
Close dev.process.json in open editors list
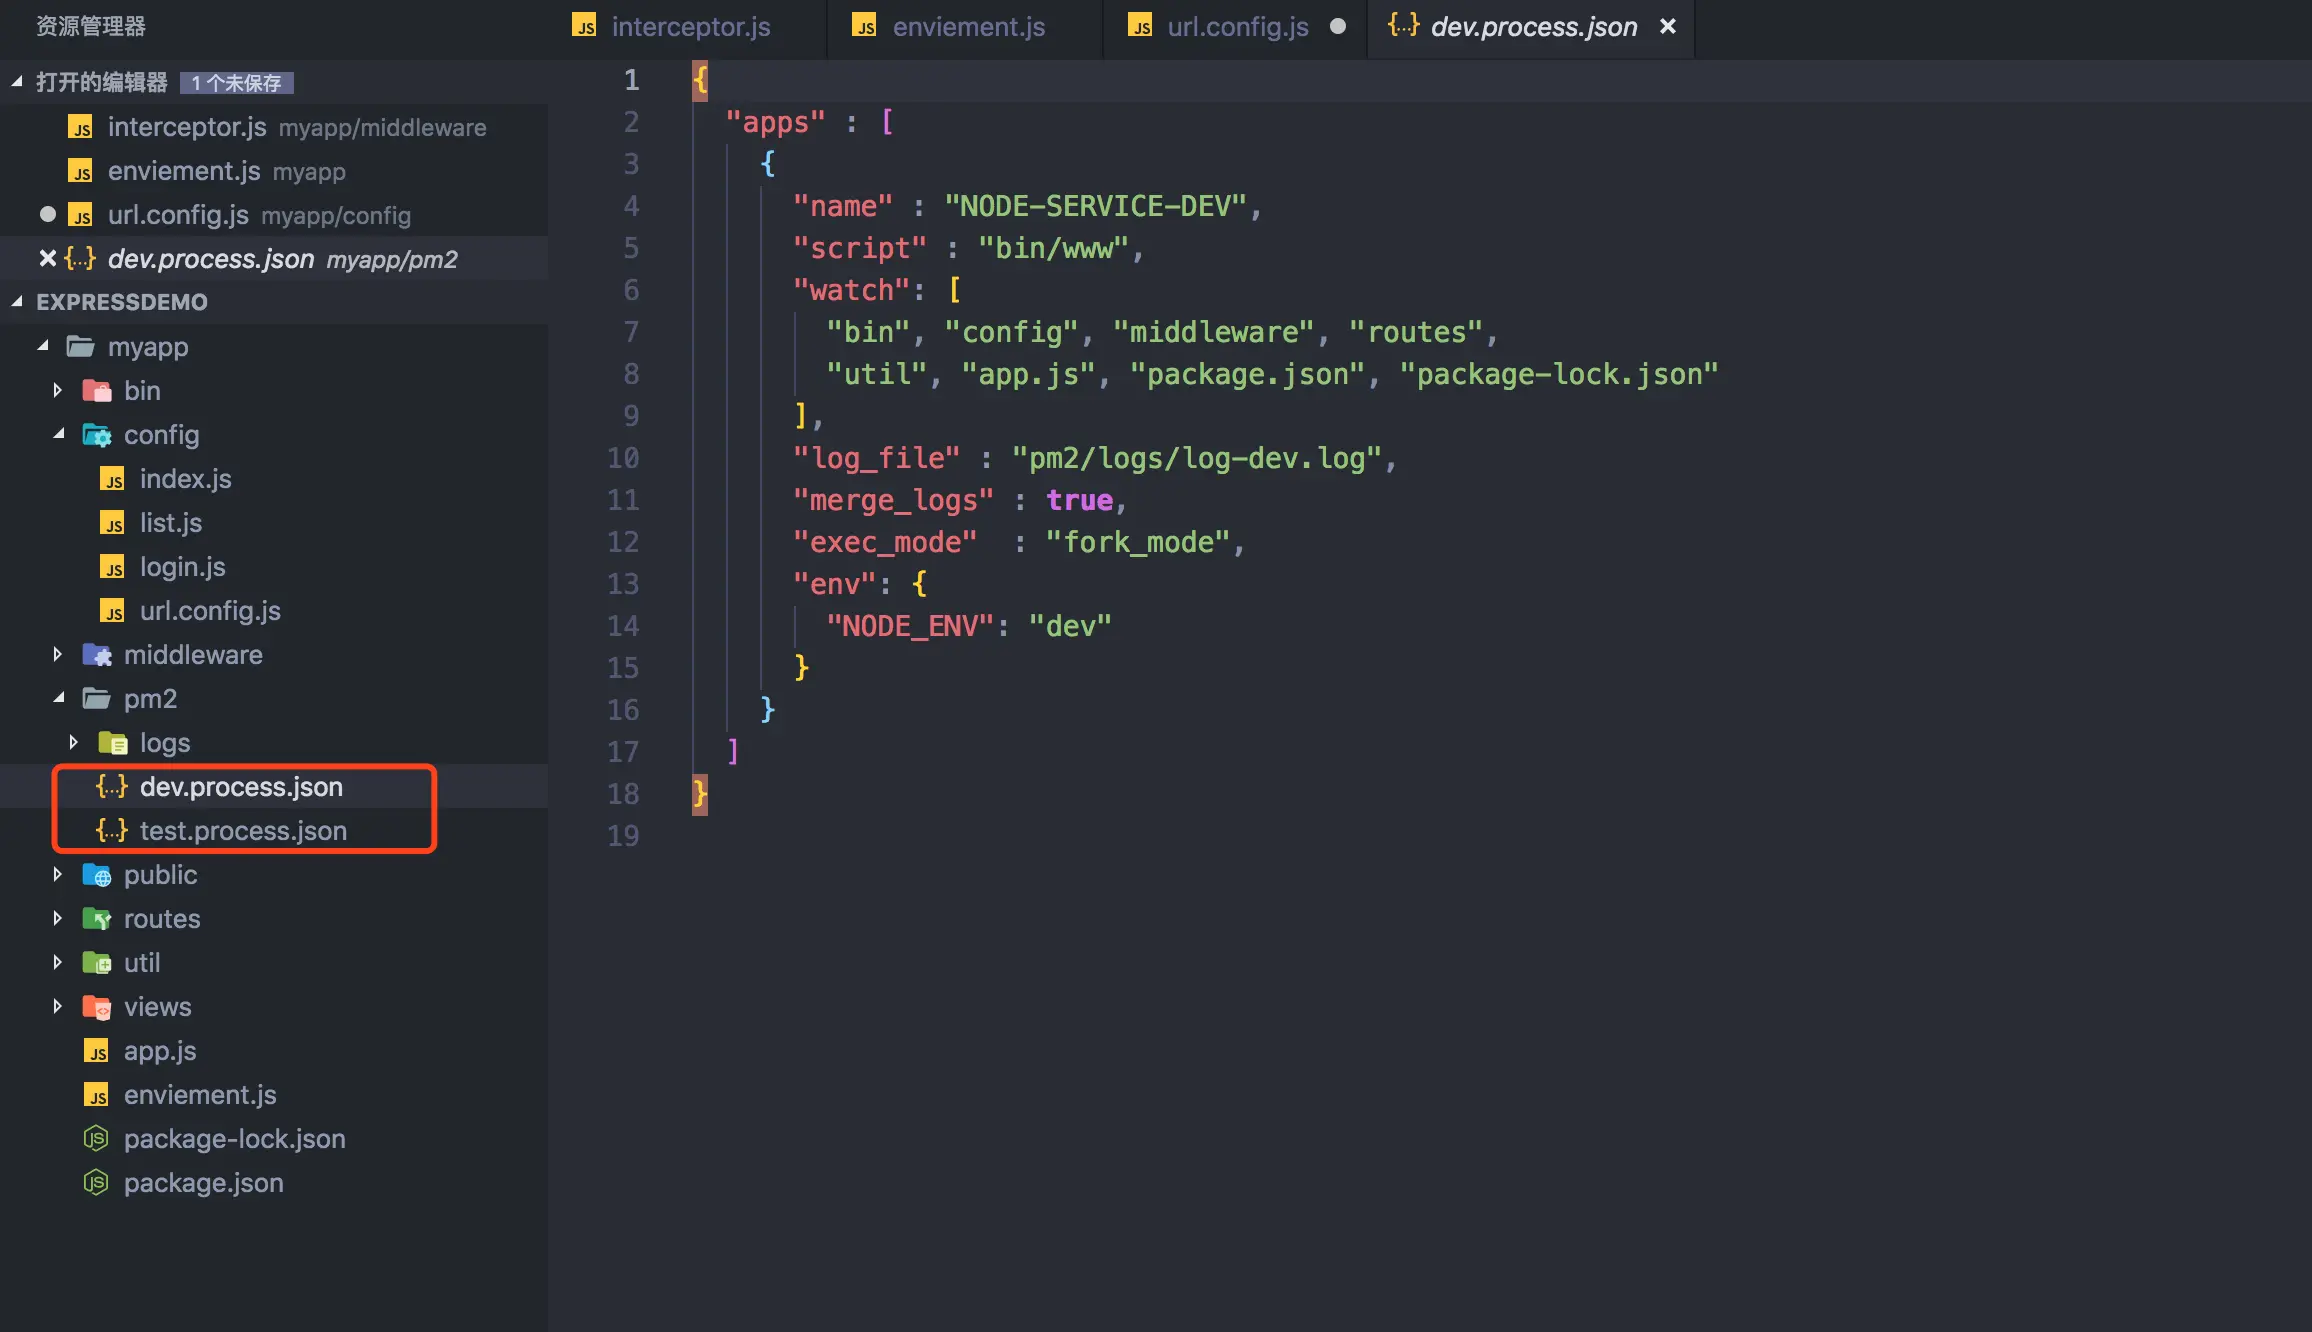click(x=47, y=259)
